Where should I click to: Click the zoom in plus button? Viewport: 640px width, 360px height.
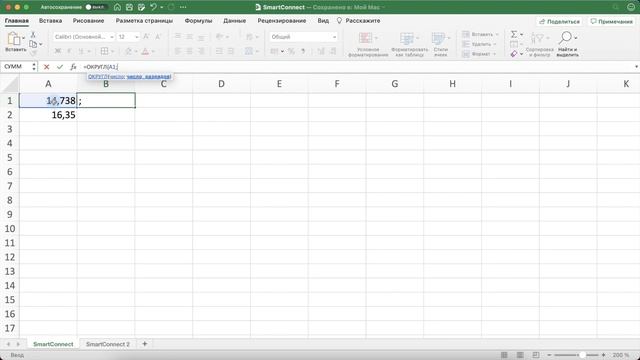(x=603, y=355)
